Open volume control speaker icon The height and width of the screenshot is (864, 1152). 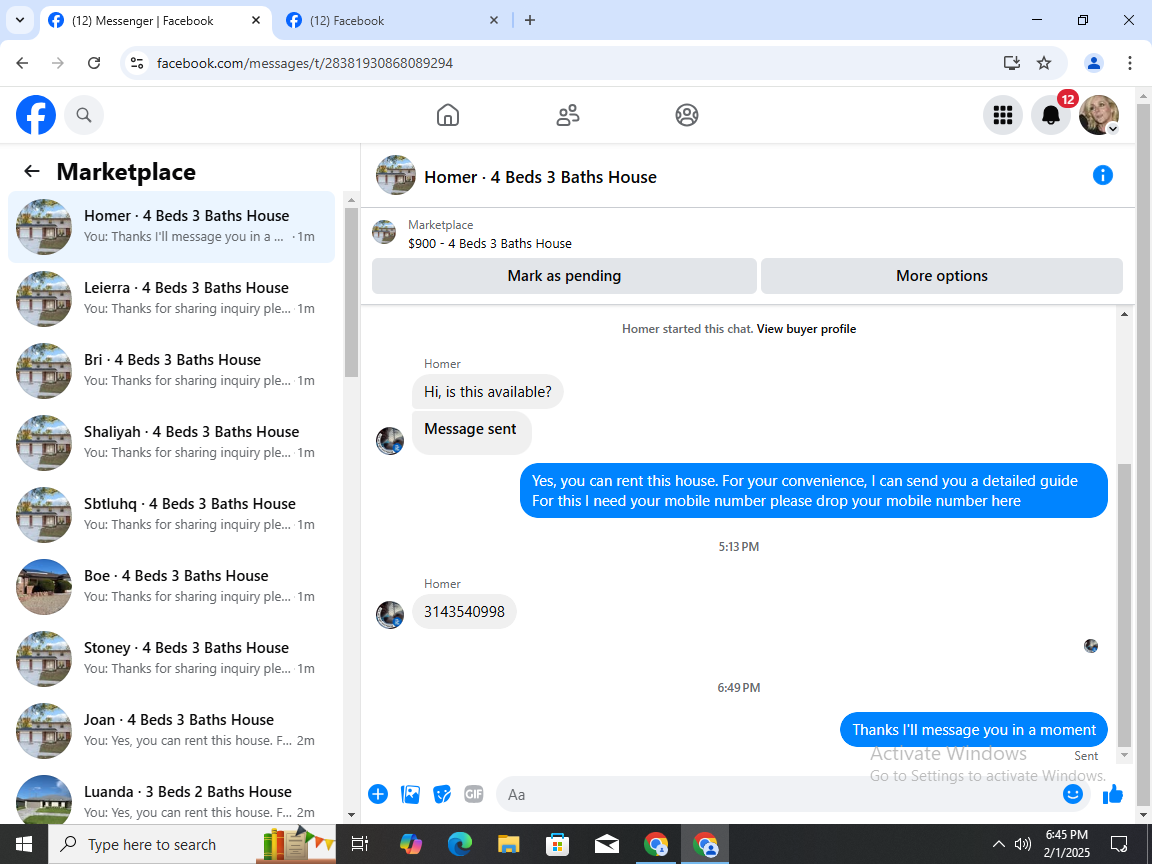point(1022,844)
